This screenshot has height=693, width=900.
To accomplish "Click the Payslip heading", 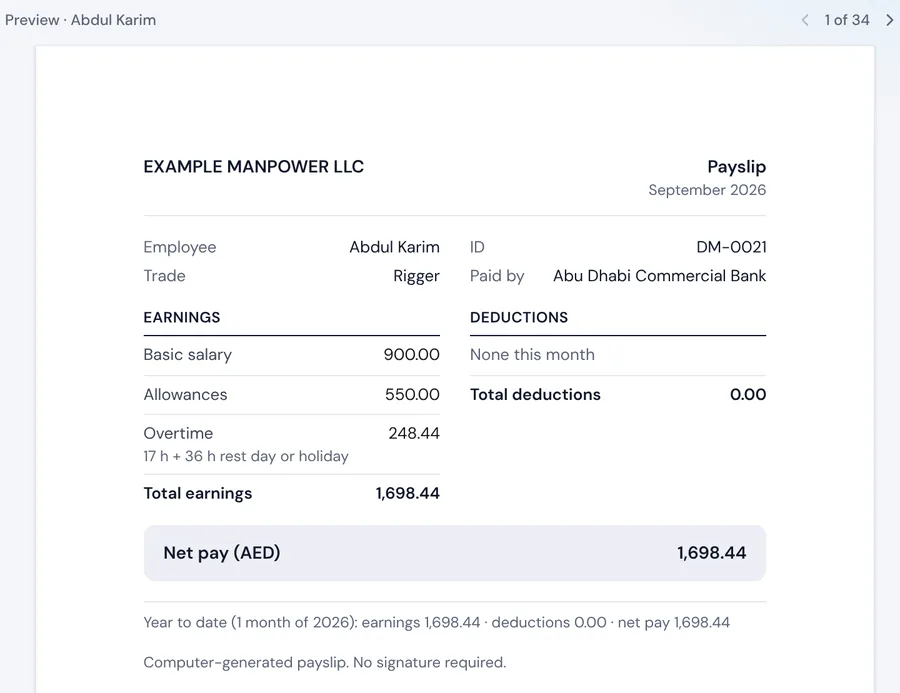I will 736,167.
